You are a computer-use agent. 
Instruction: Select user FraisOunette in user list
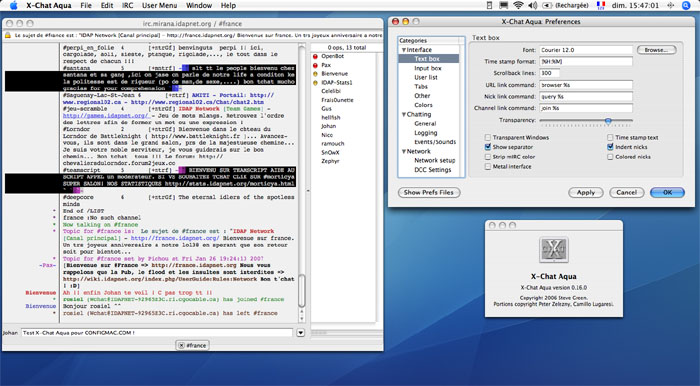337,100
